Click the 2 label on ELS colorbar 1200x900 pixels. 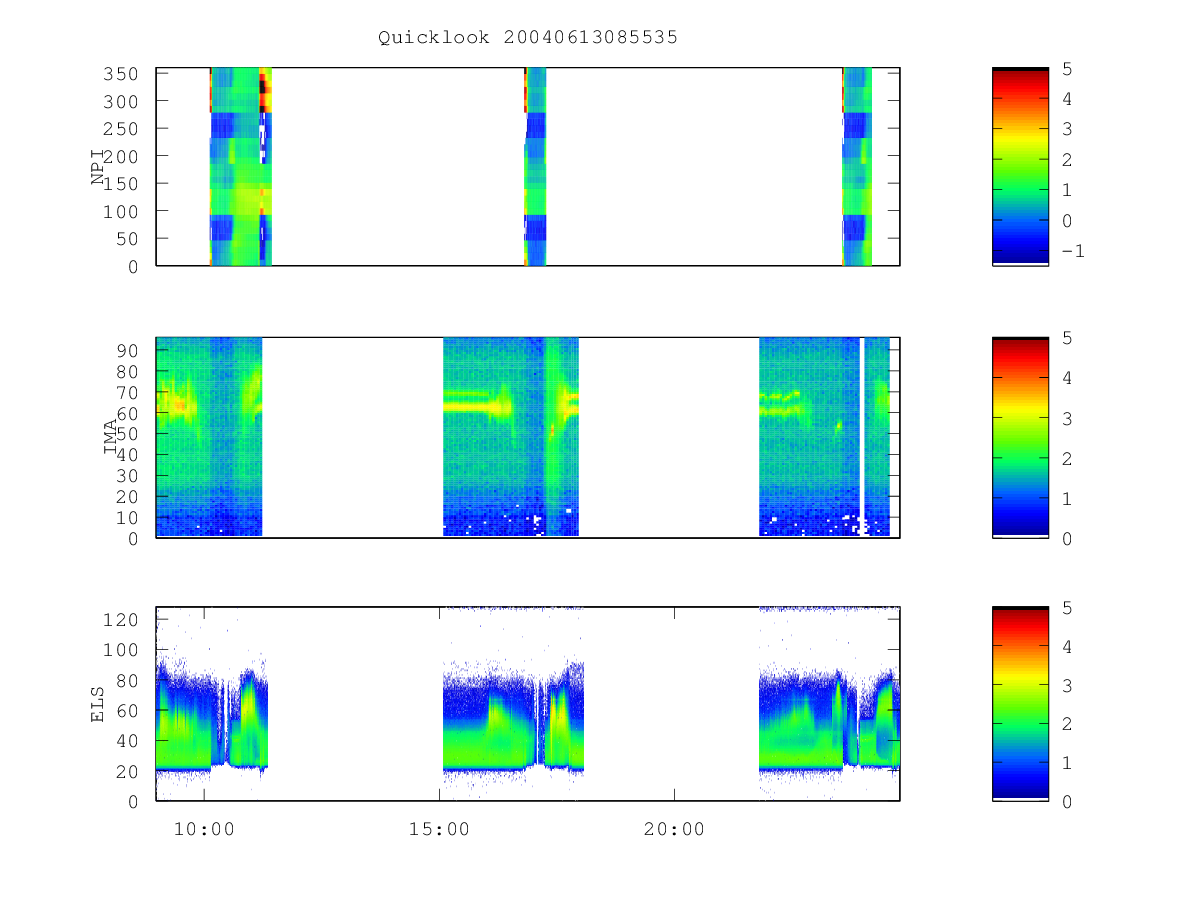(x=1066, y=723)
